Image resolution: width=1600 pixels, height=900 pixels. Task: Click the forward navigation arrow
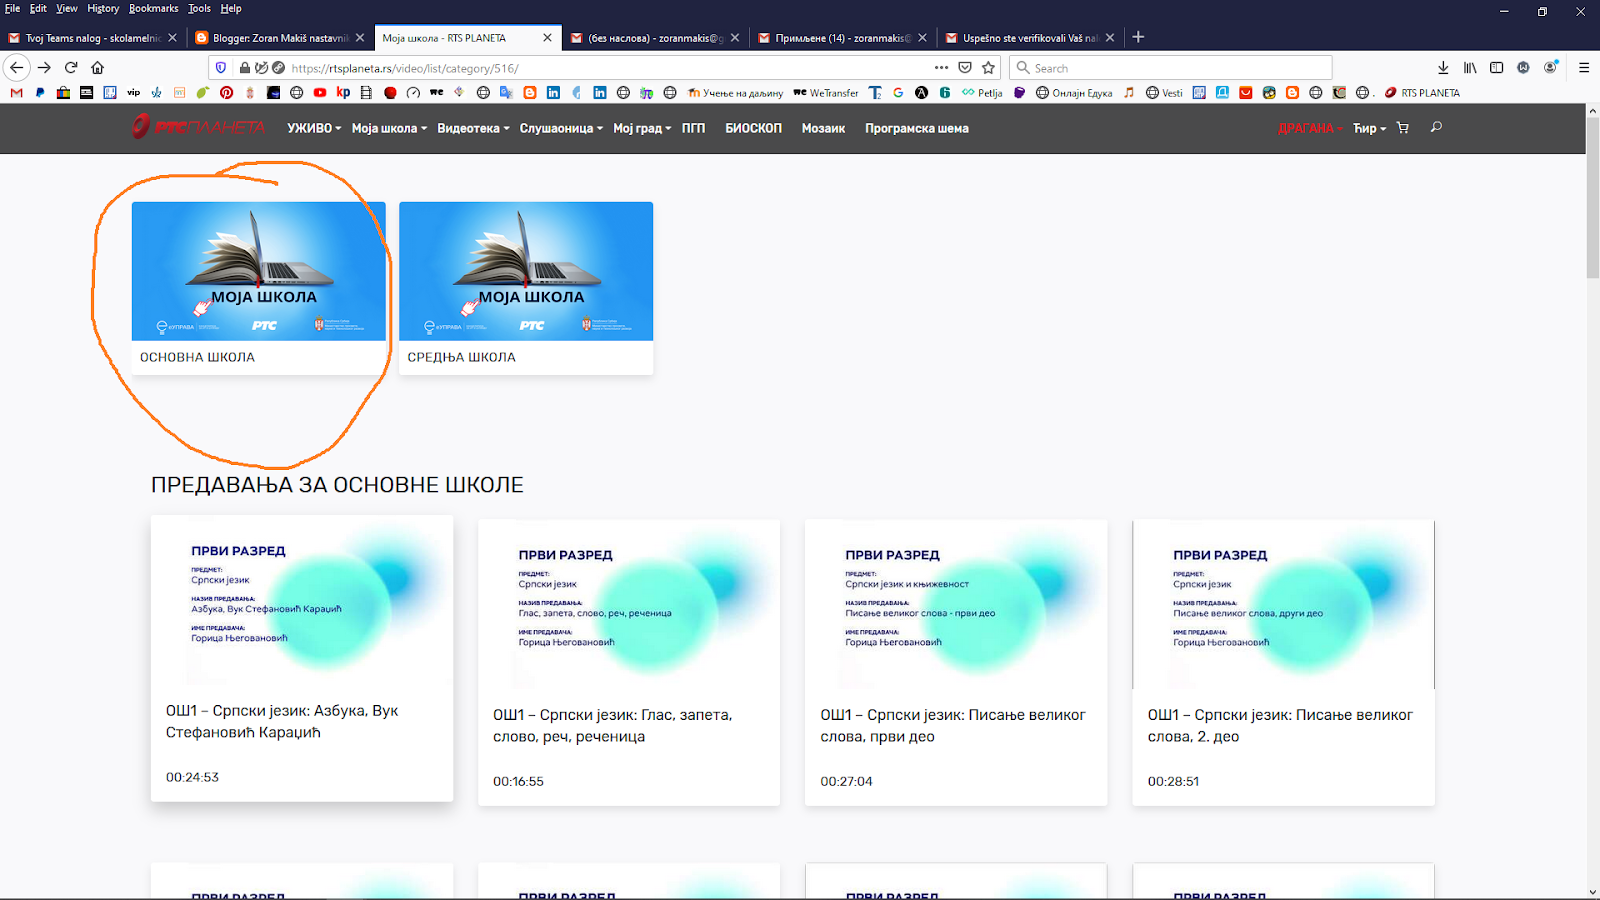coord(44,68)
